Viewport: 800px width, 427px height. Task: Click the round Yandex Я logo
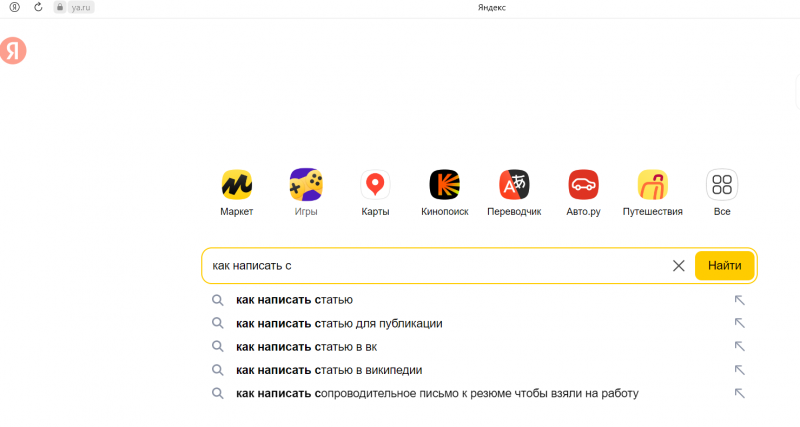coord(13,51)
